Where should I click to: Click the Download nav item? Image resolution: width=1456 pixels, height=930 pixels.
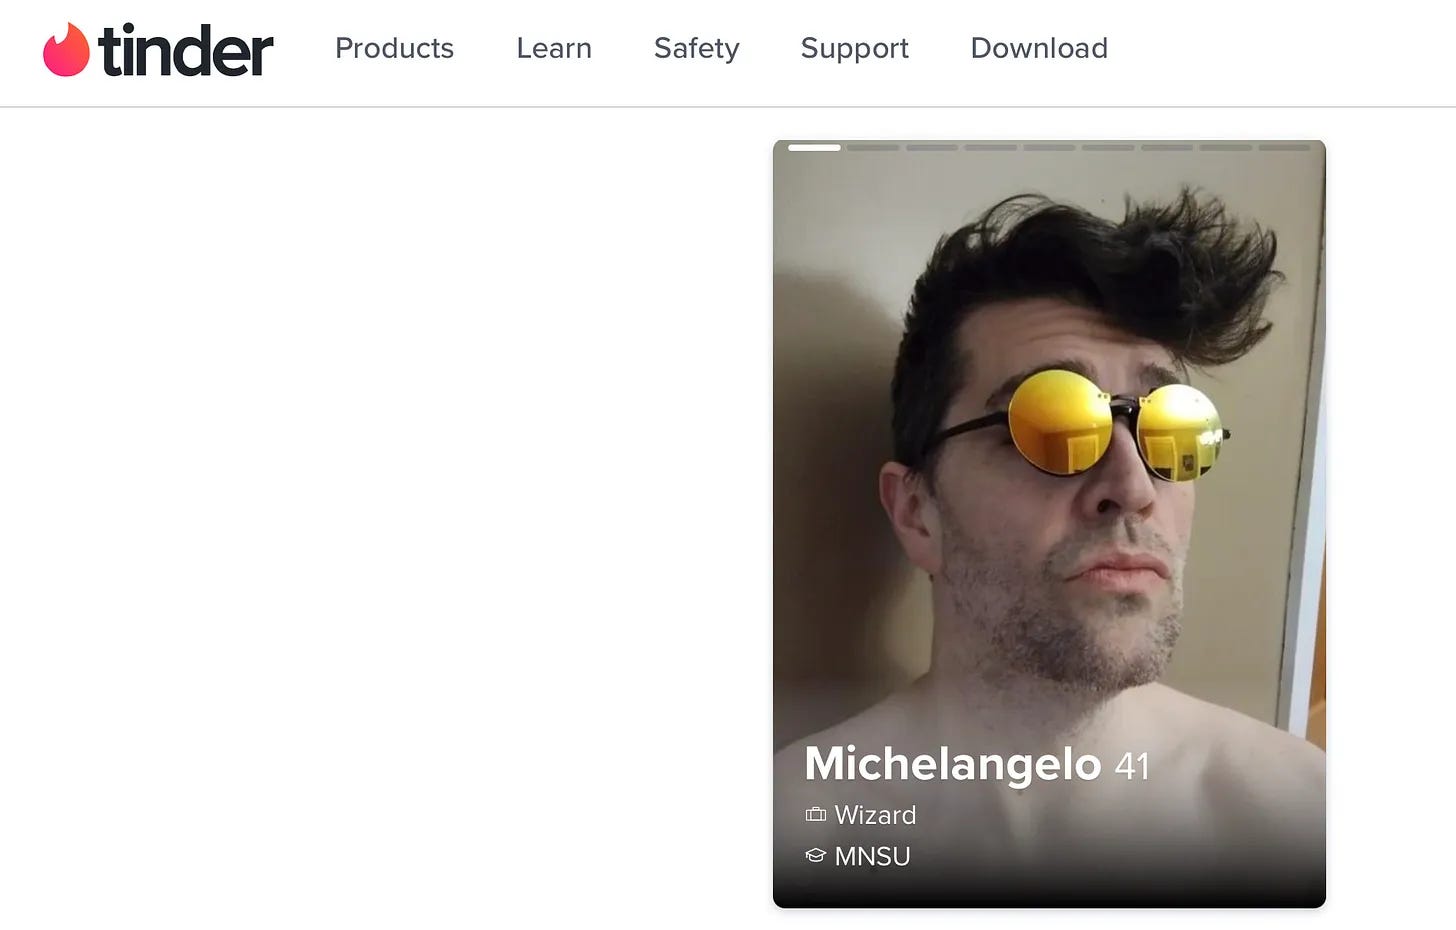[x=1039, y=48]
